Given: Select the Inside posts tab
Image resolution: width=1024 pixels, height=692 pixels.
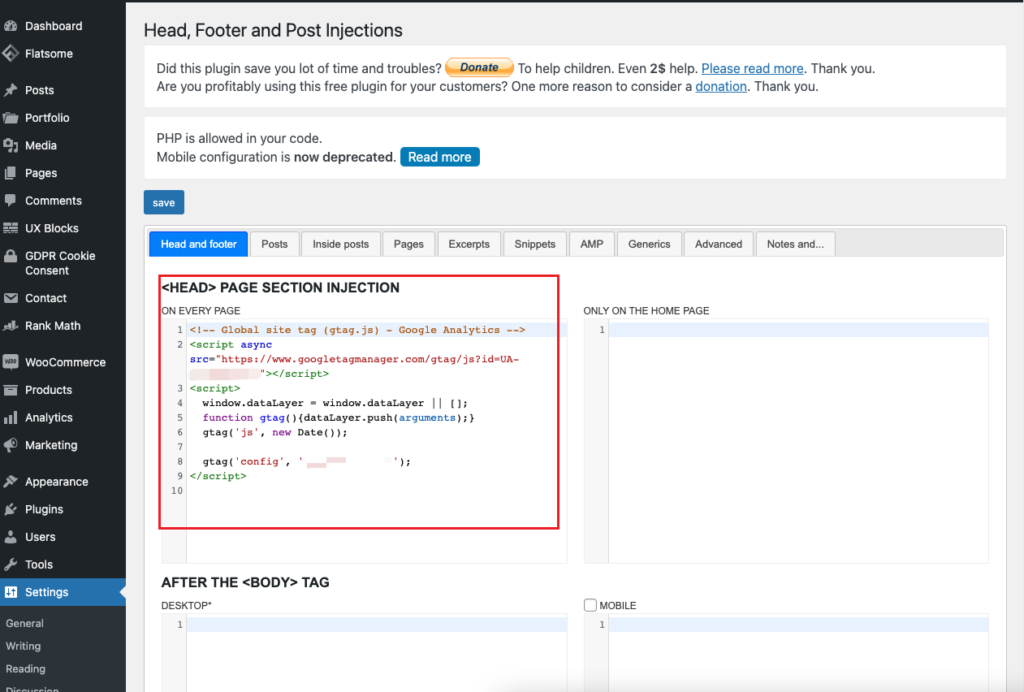Looking at the screenshot, I should point(341,244).
